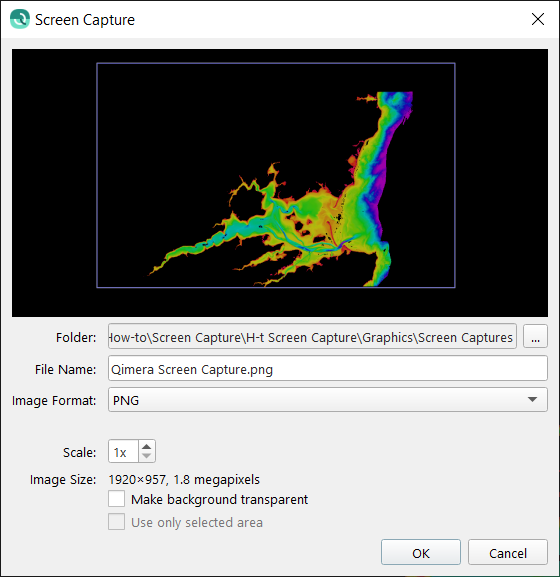Open the PNG image format combo box
The image size is (560, 577).
(327, 400)
